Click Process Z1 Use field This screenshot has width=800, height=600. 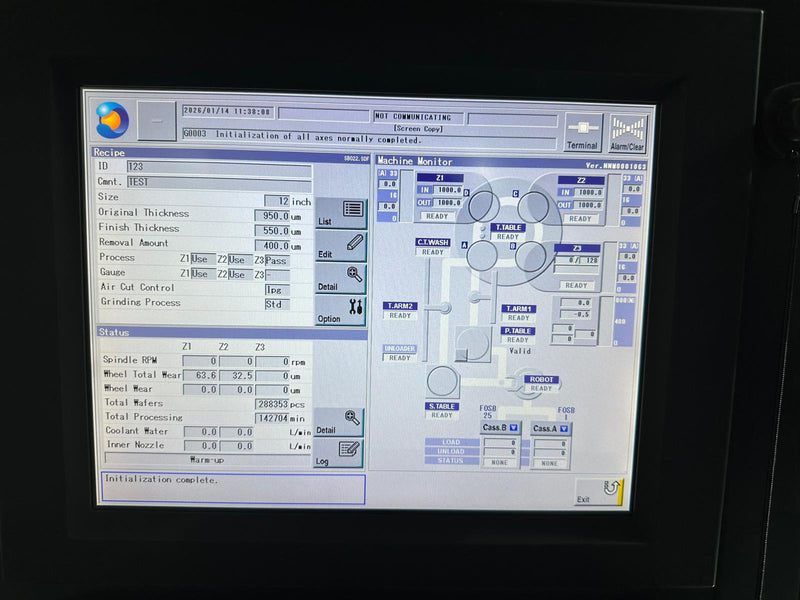tap(203, 259)
